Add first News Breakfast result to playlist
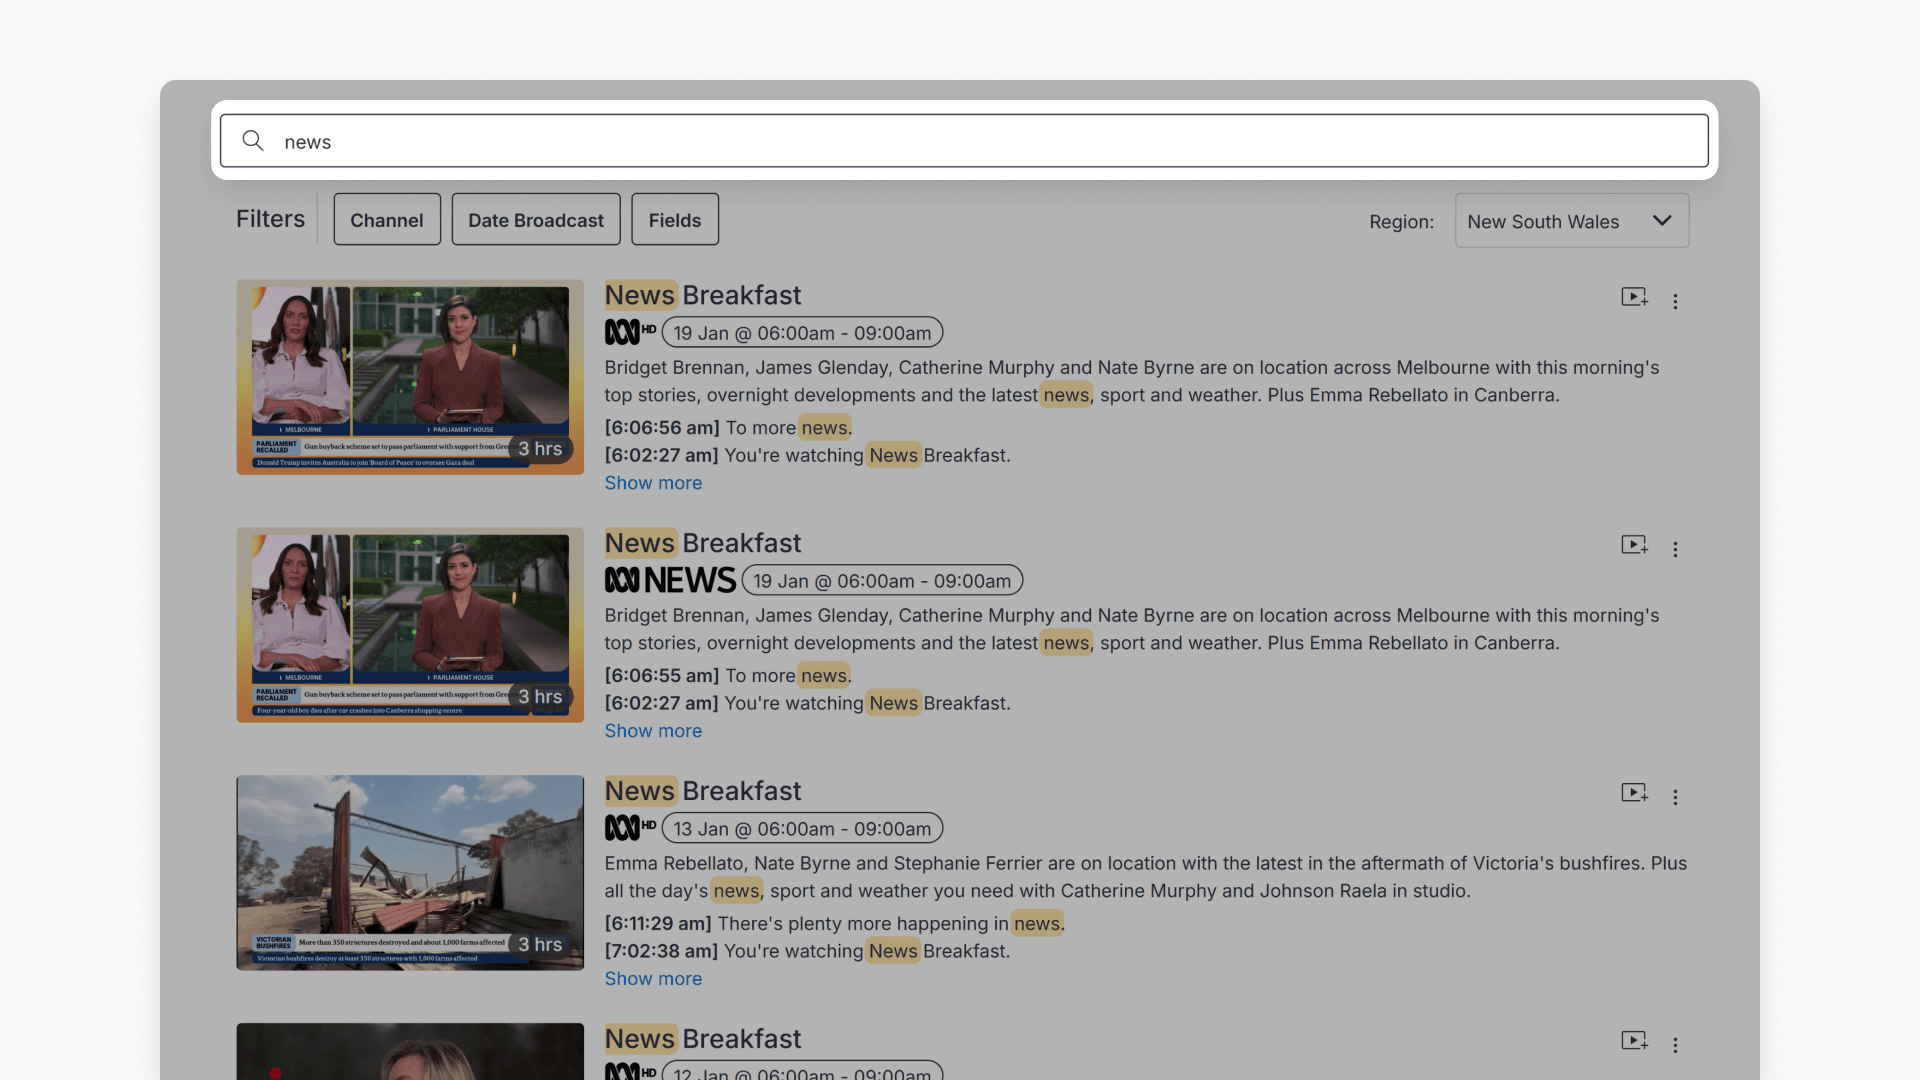Image resolution: width=1920 pixels, height=1080 pixels. point(1634,297)
